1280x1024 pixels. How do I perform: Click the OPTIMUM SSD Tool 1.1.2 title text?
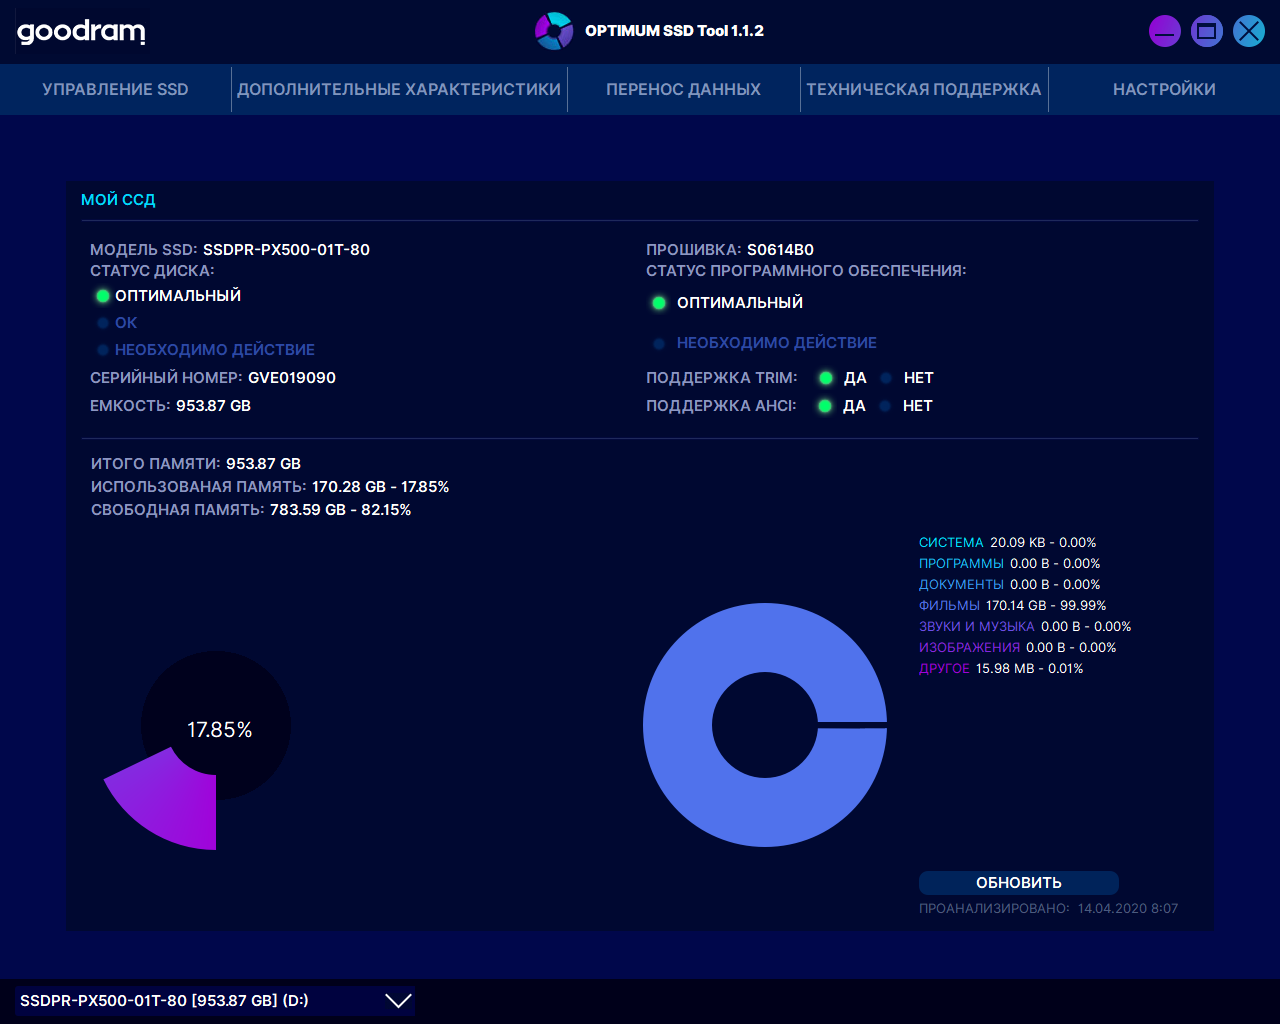pyautogui.click(x=674, y=31)
